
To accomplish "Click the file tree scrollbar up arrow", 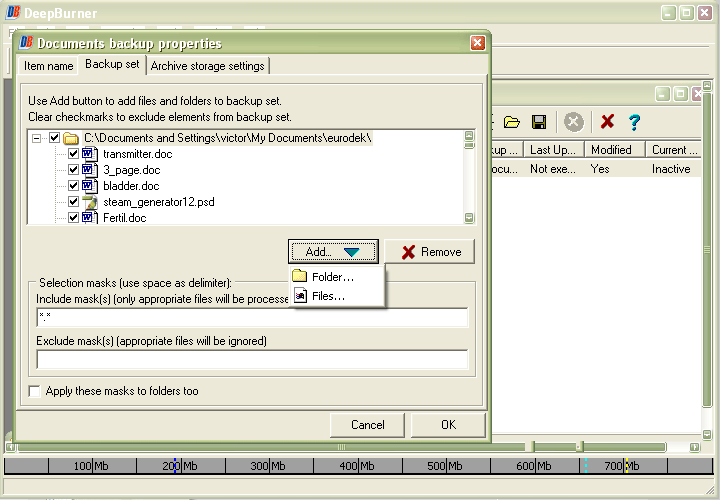I will (x=469, y=135).
